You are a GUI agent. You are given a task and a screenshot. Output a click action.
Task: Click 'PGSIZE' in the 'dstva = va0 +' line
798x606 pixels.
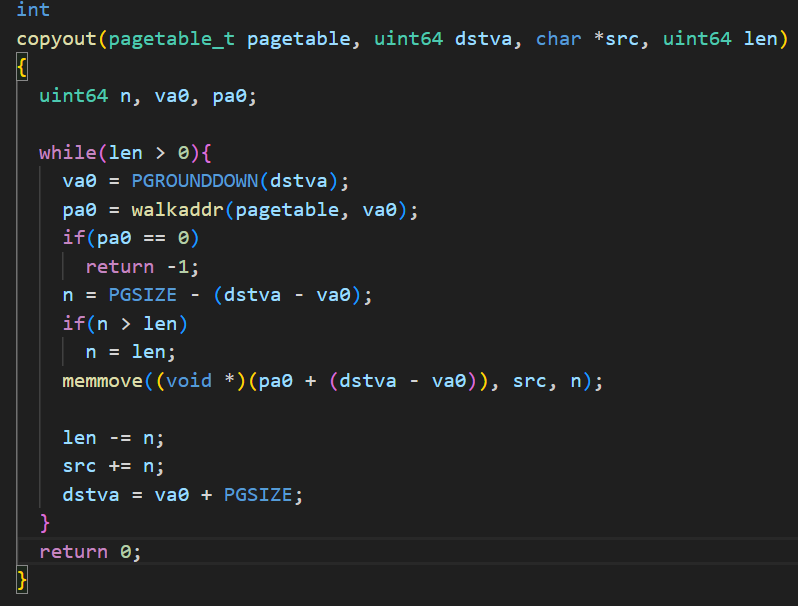pyautogui.click(x=258, y=495)
